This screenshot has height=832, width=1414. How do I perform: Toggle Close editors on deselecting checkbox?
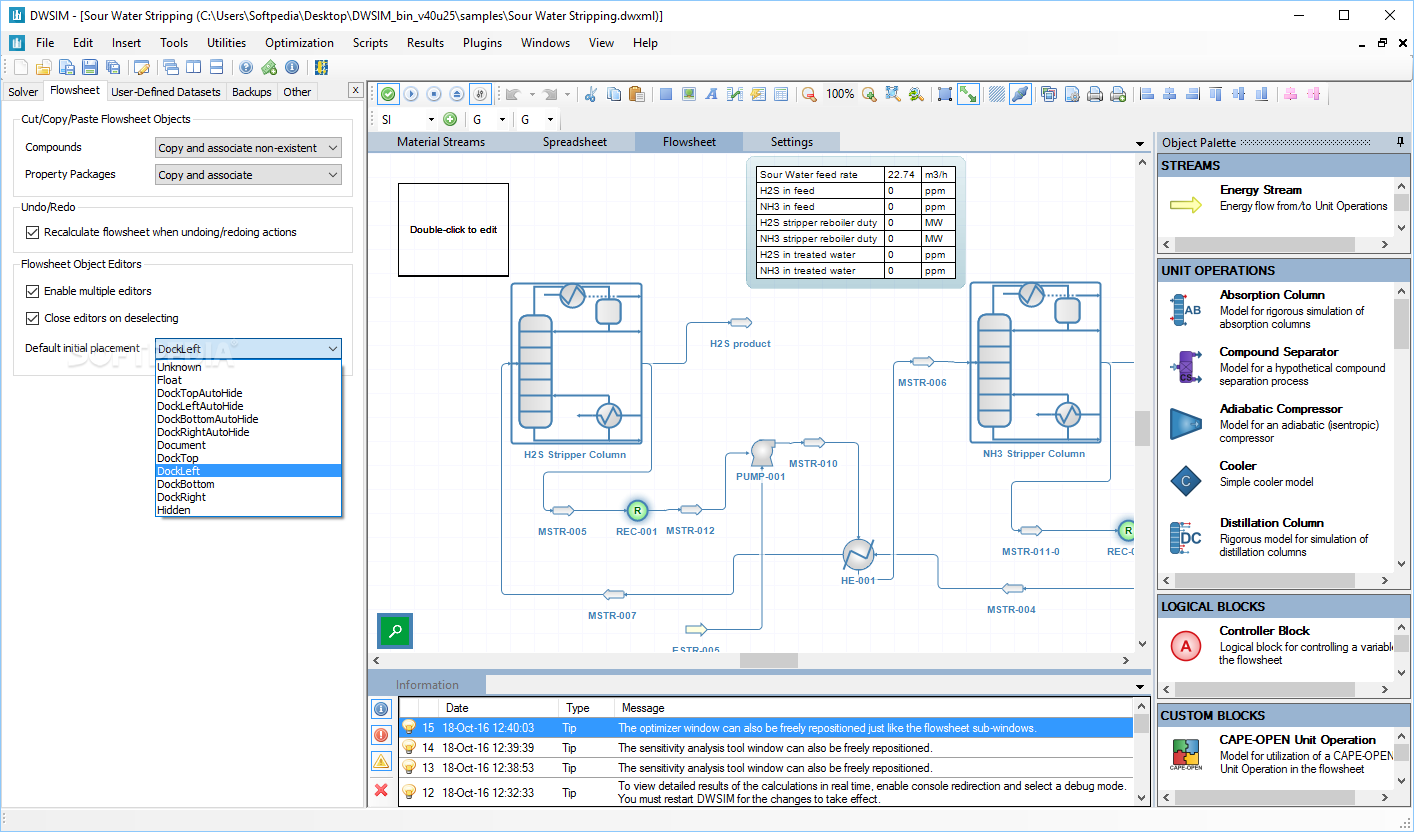(x=33, y=318)
